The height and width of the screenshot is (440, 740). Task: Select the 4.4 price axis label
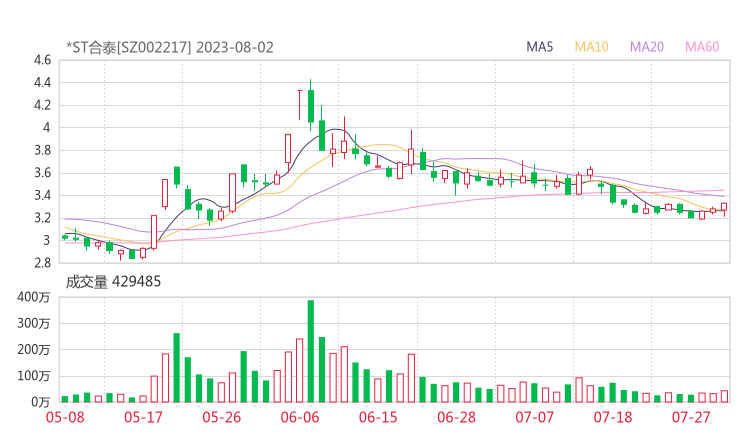coord(42,83)
